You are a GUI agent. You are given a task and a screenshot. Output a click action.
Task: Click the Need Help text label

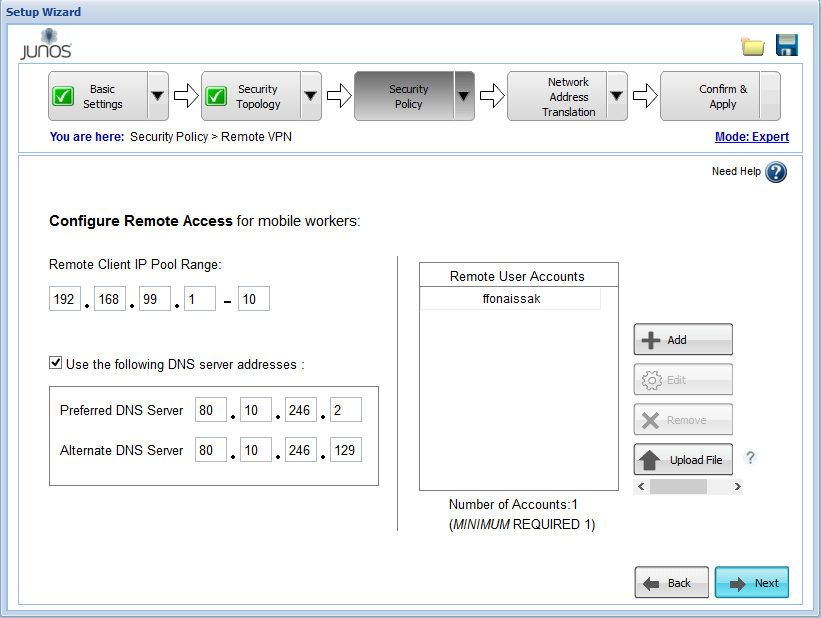736,171
